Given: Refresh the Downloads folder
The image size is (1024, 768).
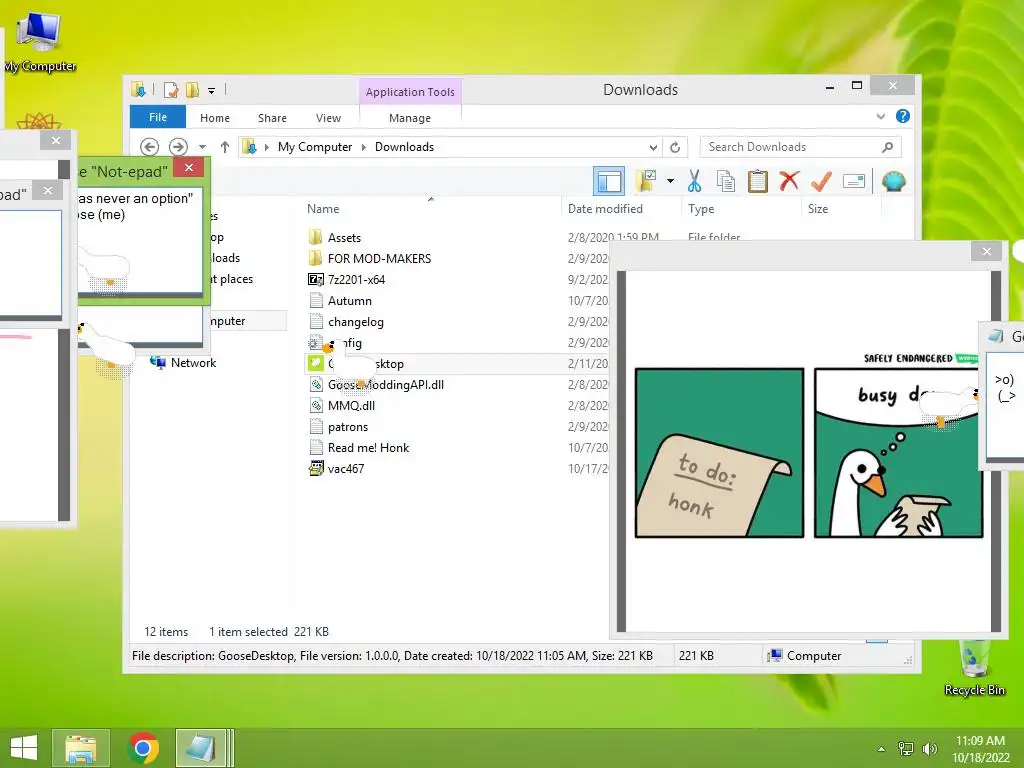Looking at the screenshot, I should pos(675,147).
